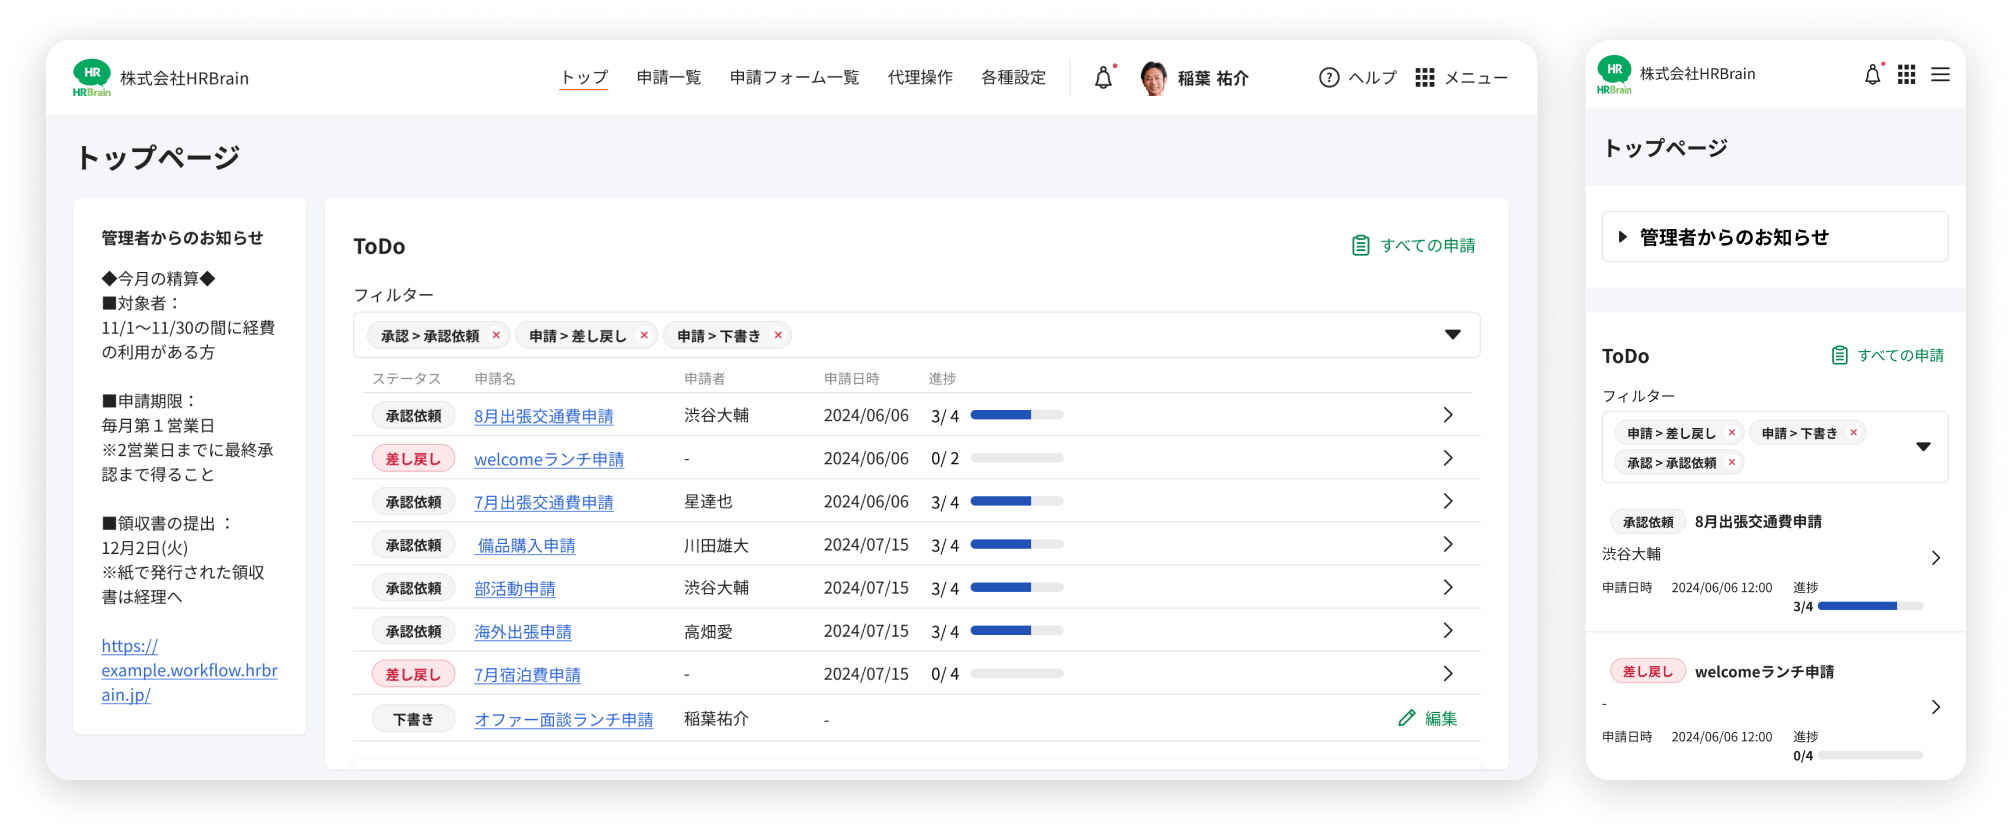Remove 申請 > 差し戻し chip in mobile filter
Image resolution: width=2015 pixels, height=837 pixels.
click(x=1732, y=433)
